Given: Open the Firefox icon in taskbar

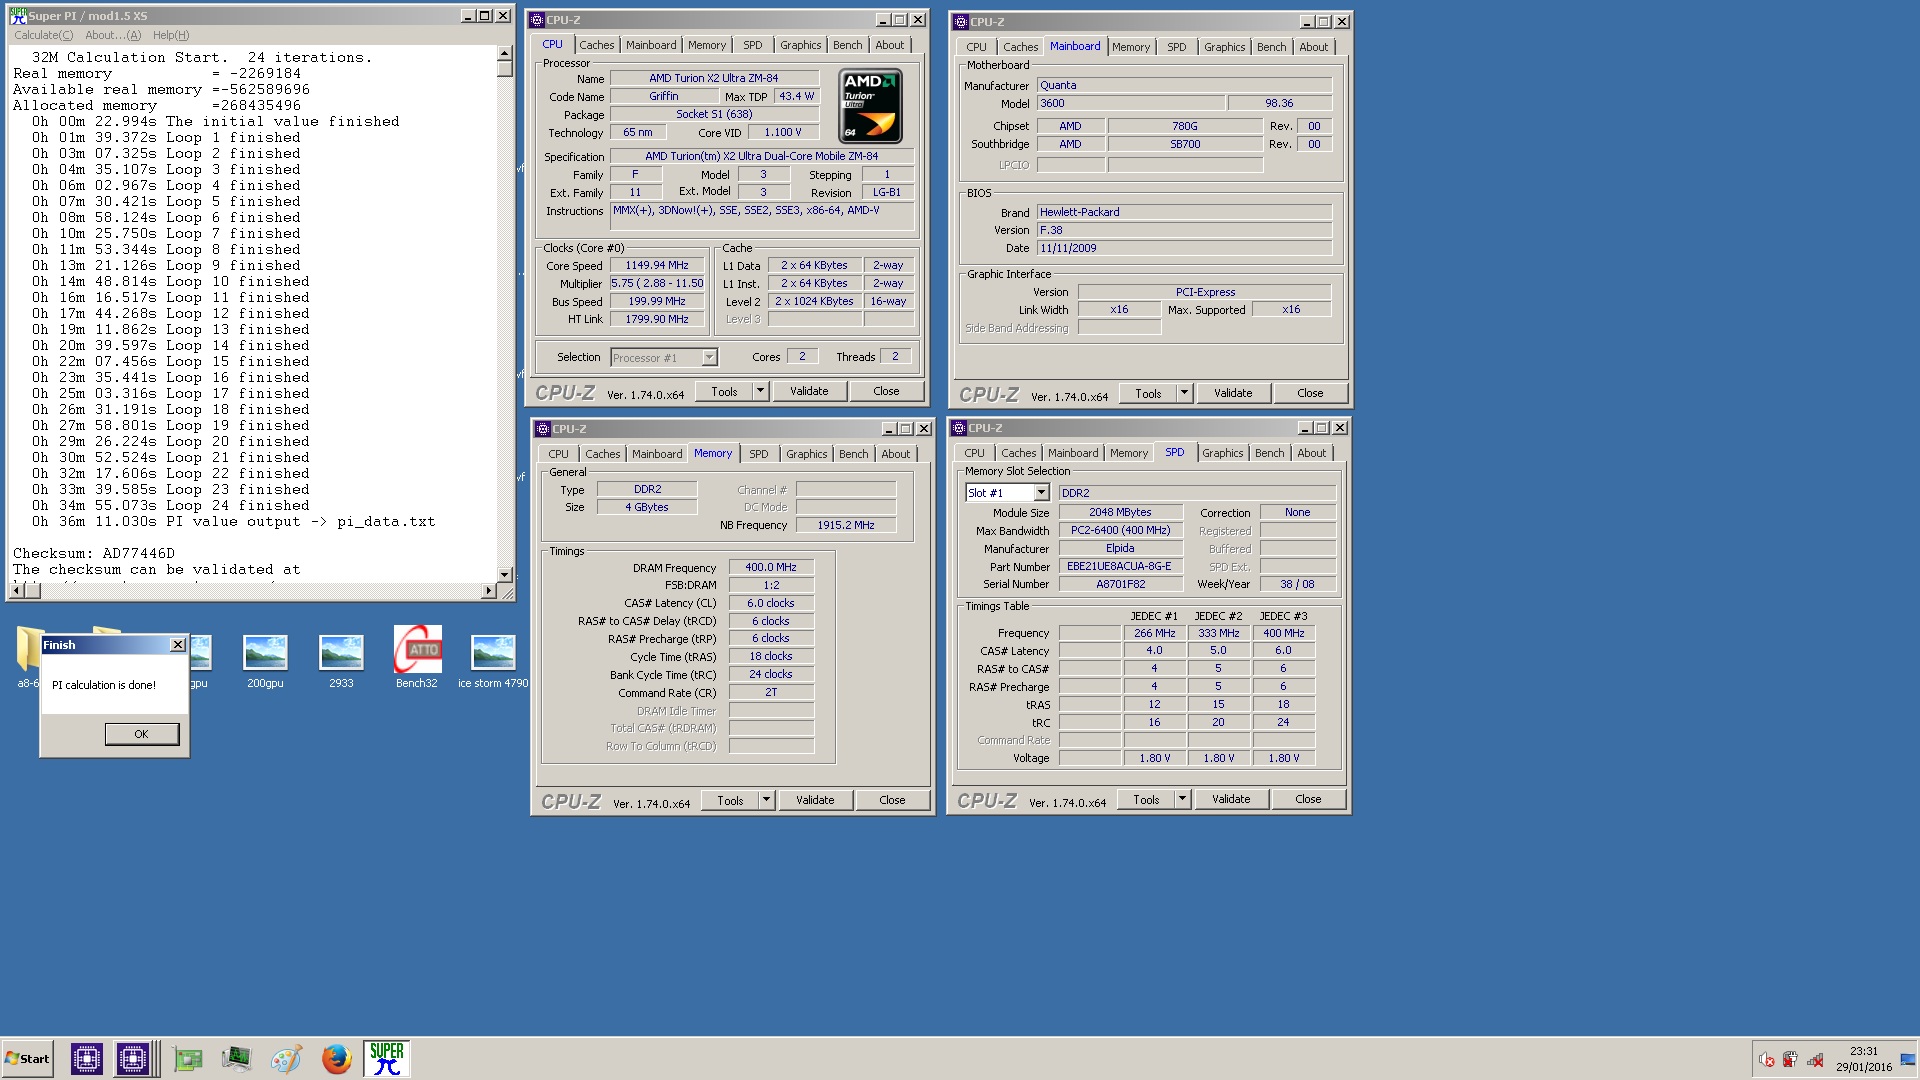Looking at the screenshot, I should point(336,1058).
